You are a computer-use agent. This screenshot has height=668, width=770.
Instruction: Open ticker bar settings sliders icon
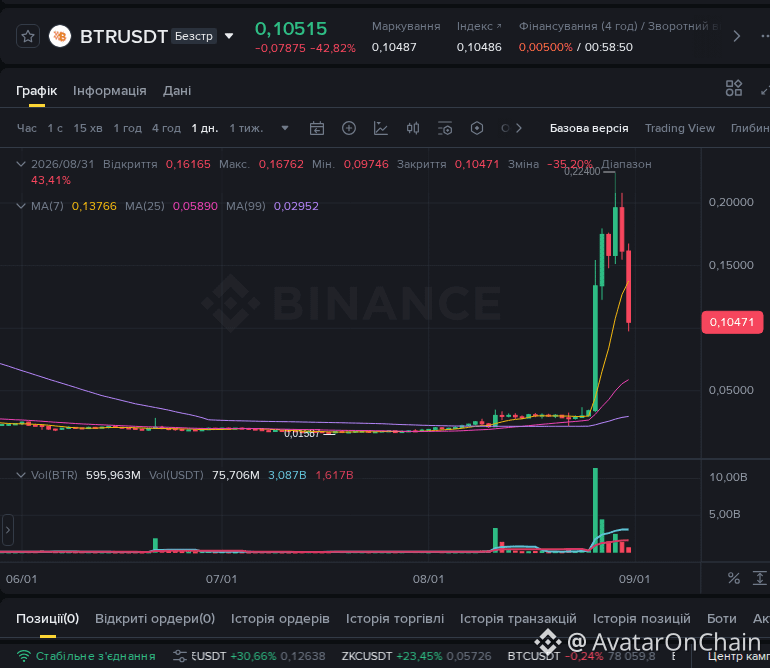(180, 656)
